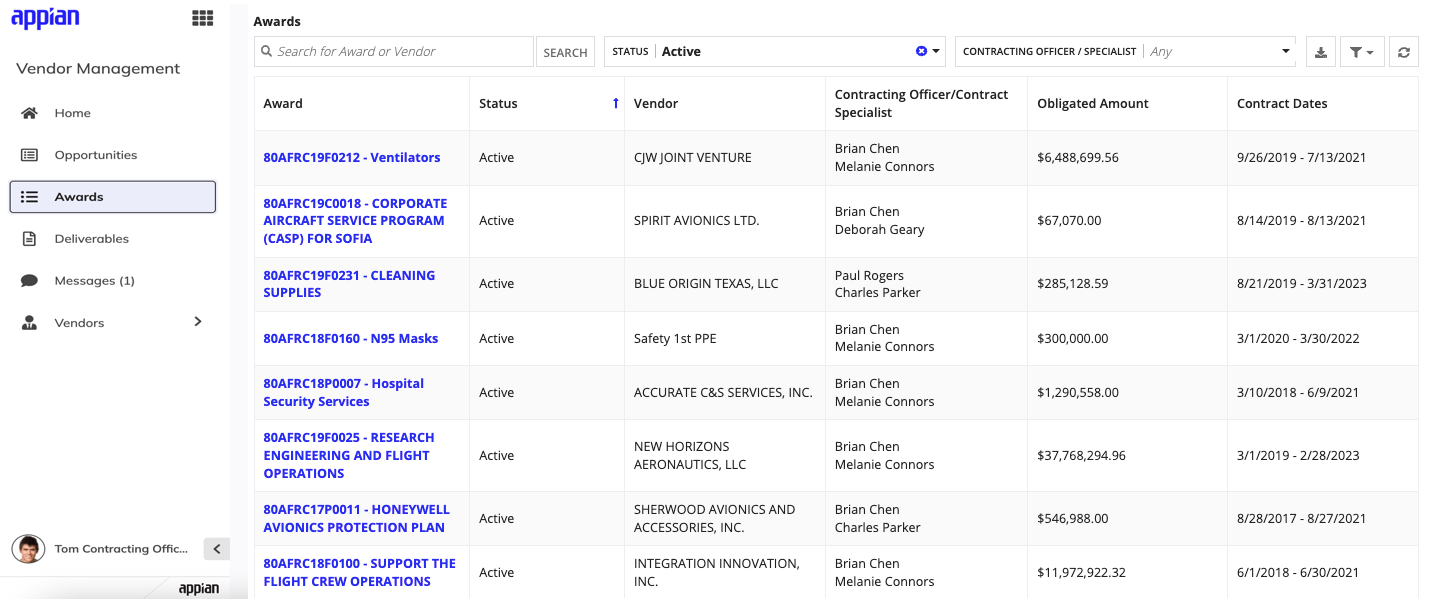Click the Vendor Management site title
Image resolution: width=1441 pixels, height=599 pixels.
pos(98,69)
